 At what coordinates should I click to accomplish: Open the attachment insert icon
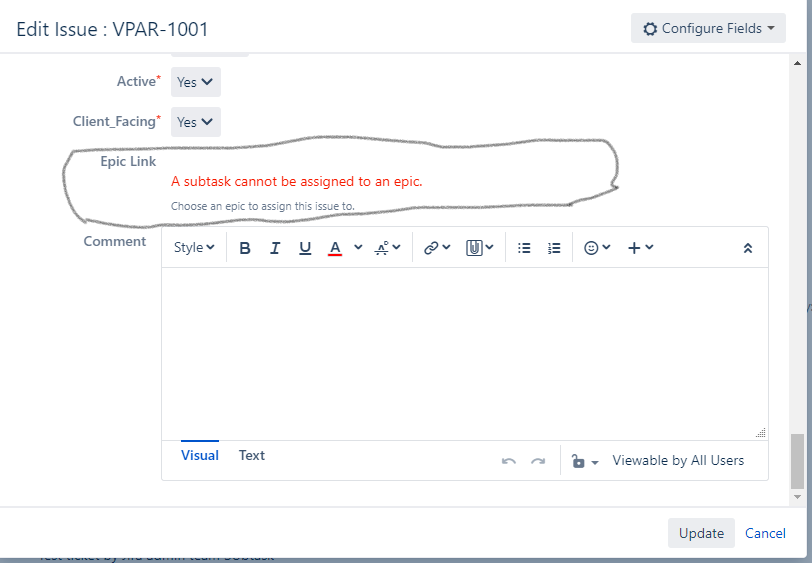click(474, 248)
